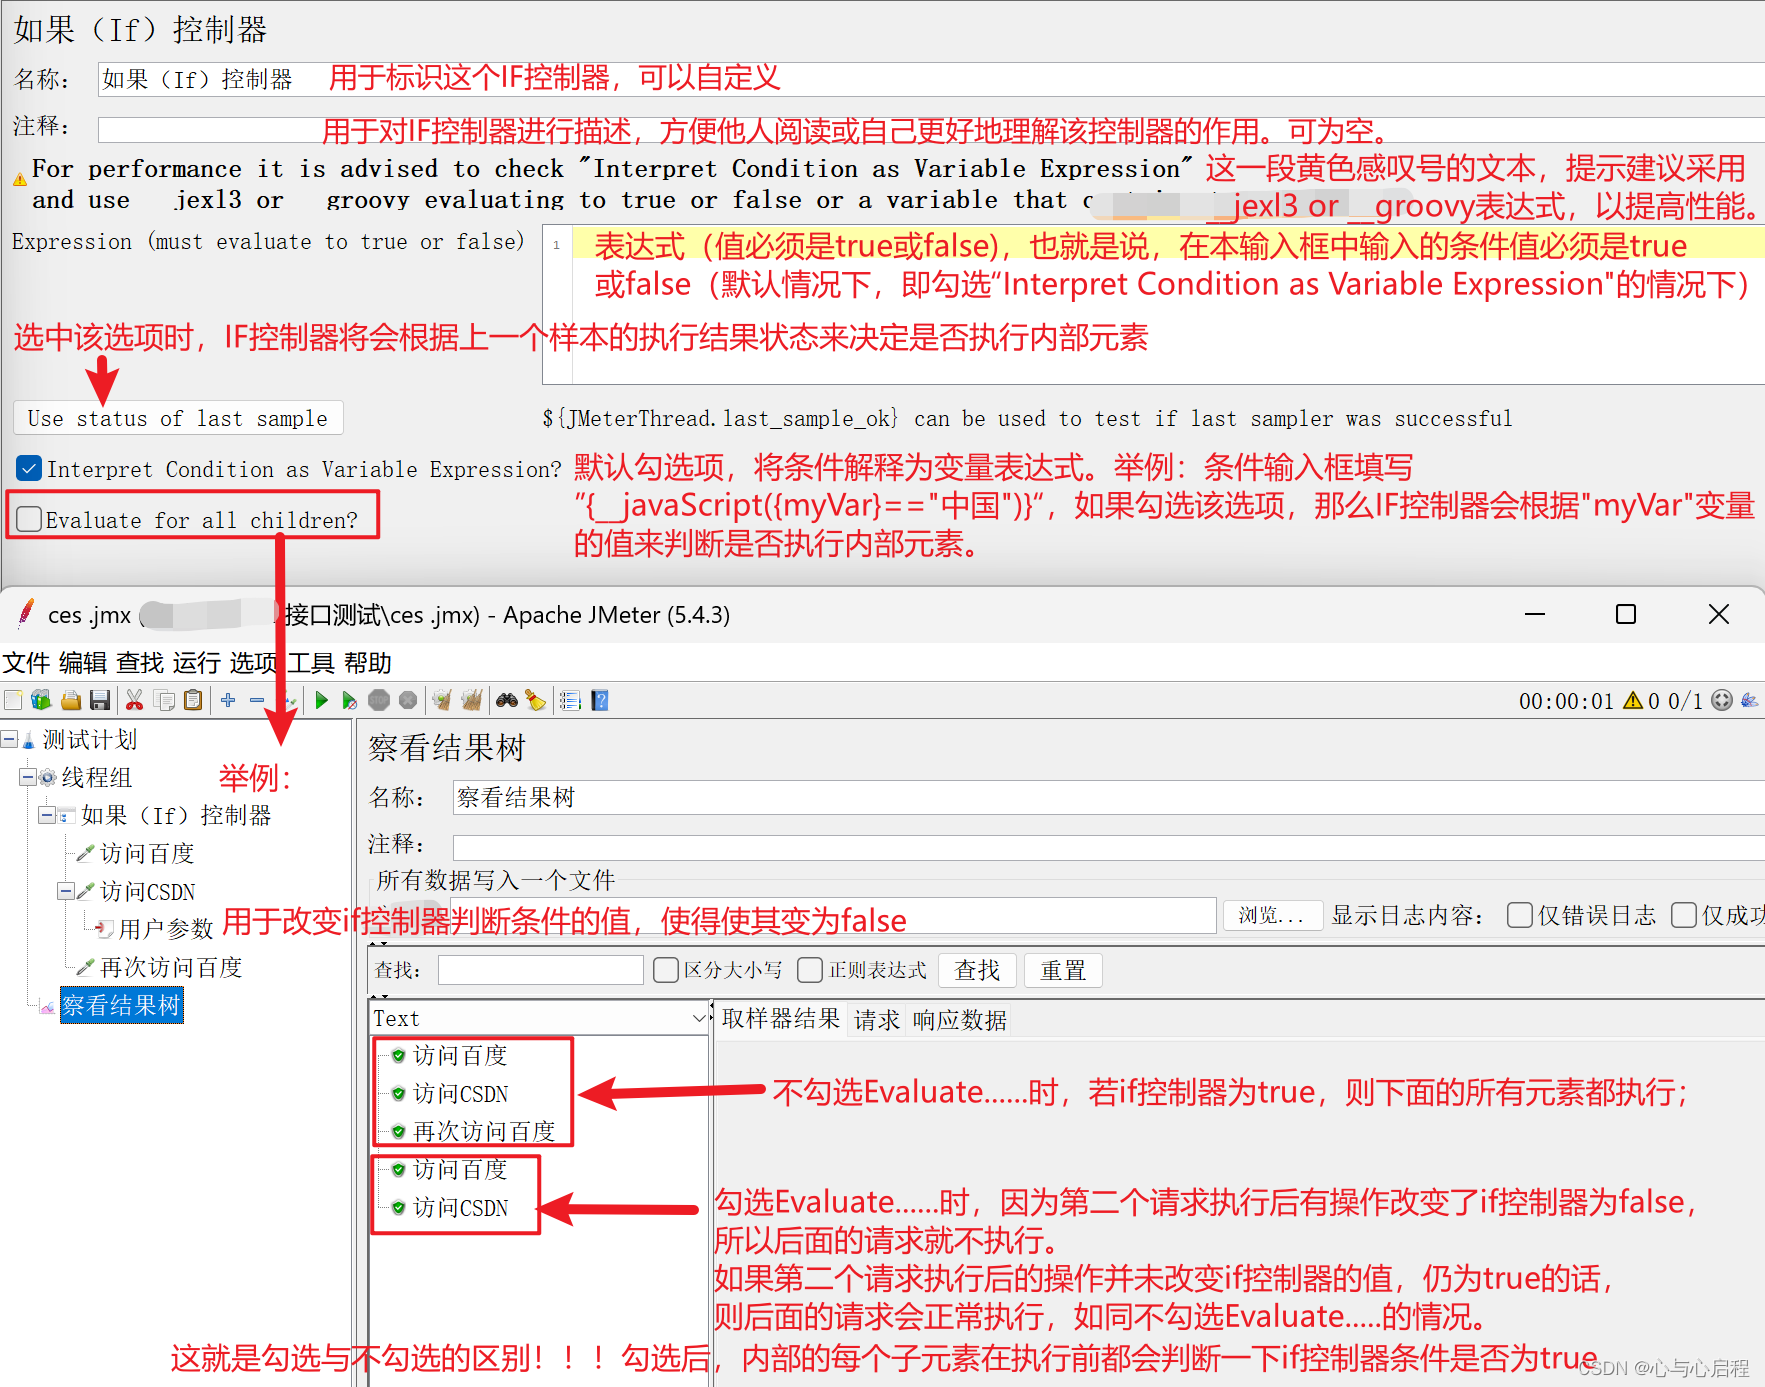Click the JMeter feather icon in title bar
This screenshot has width=1765, height=1387.
pos(26,613)
